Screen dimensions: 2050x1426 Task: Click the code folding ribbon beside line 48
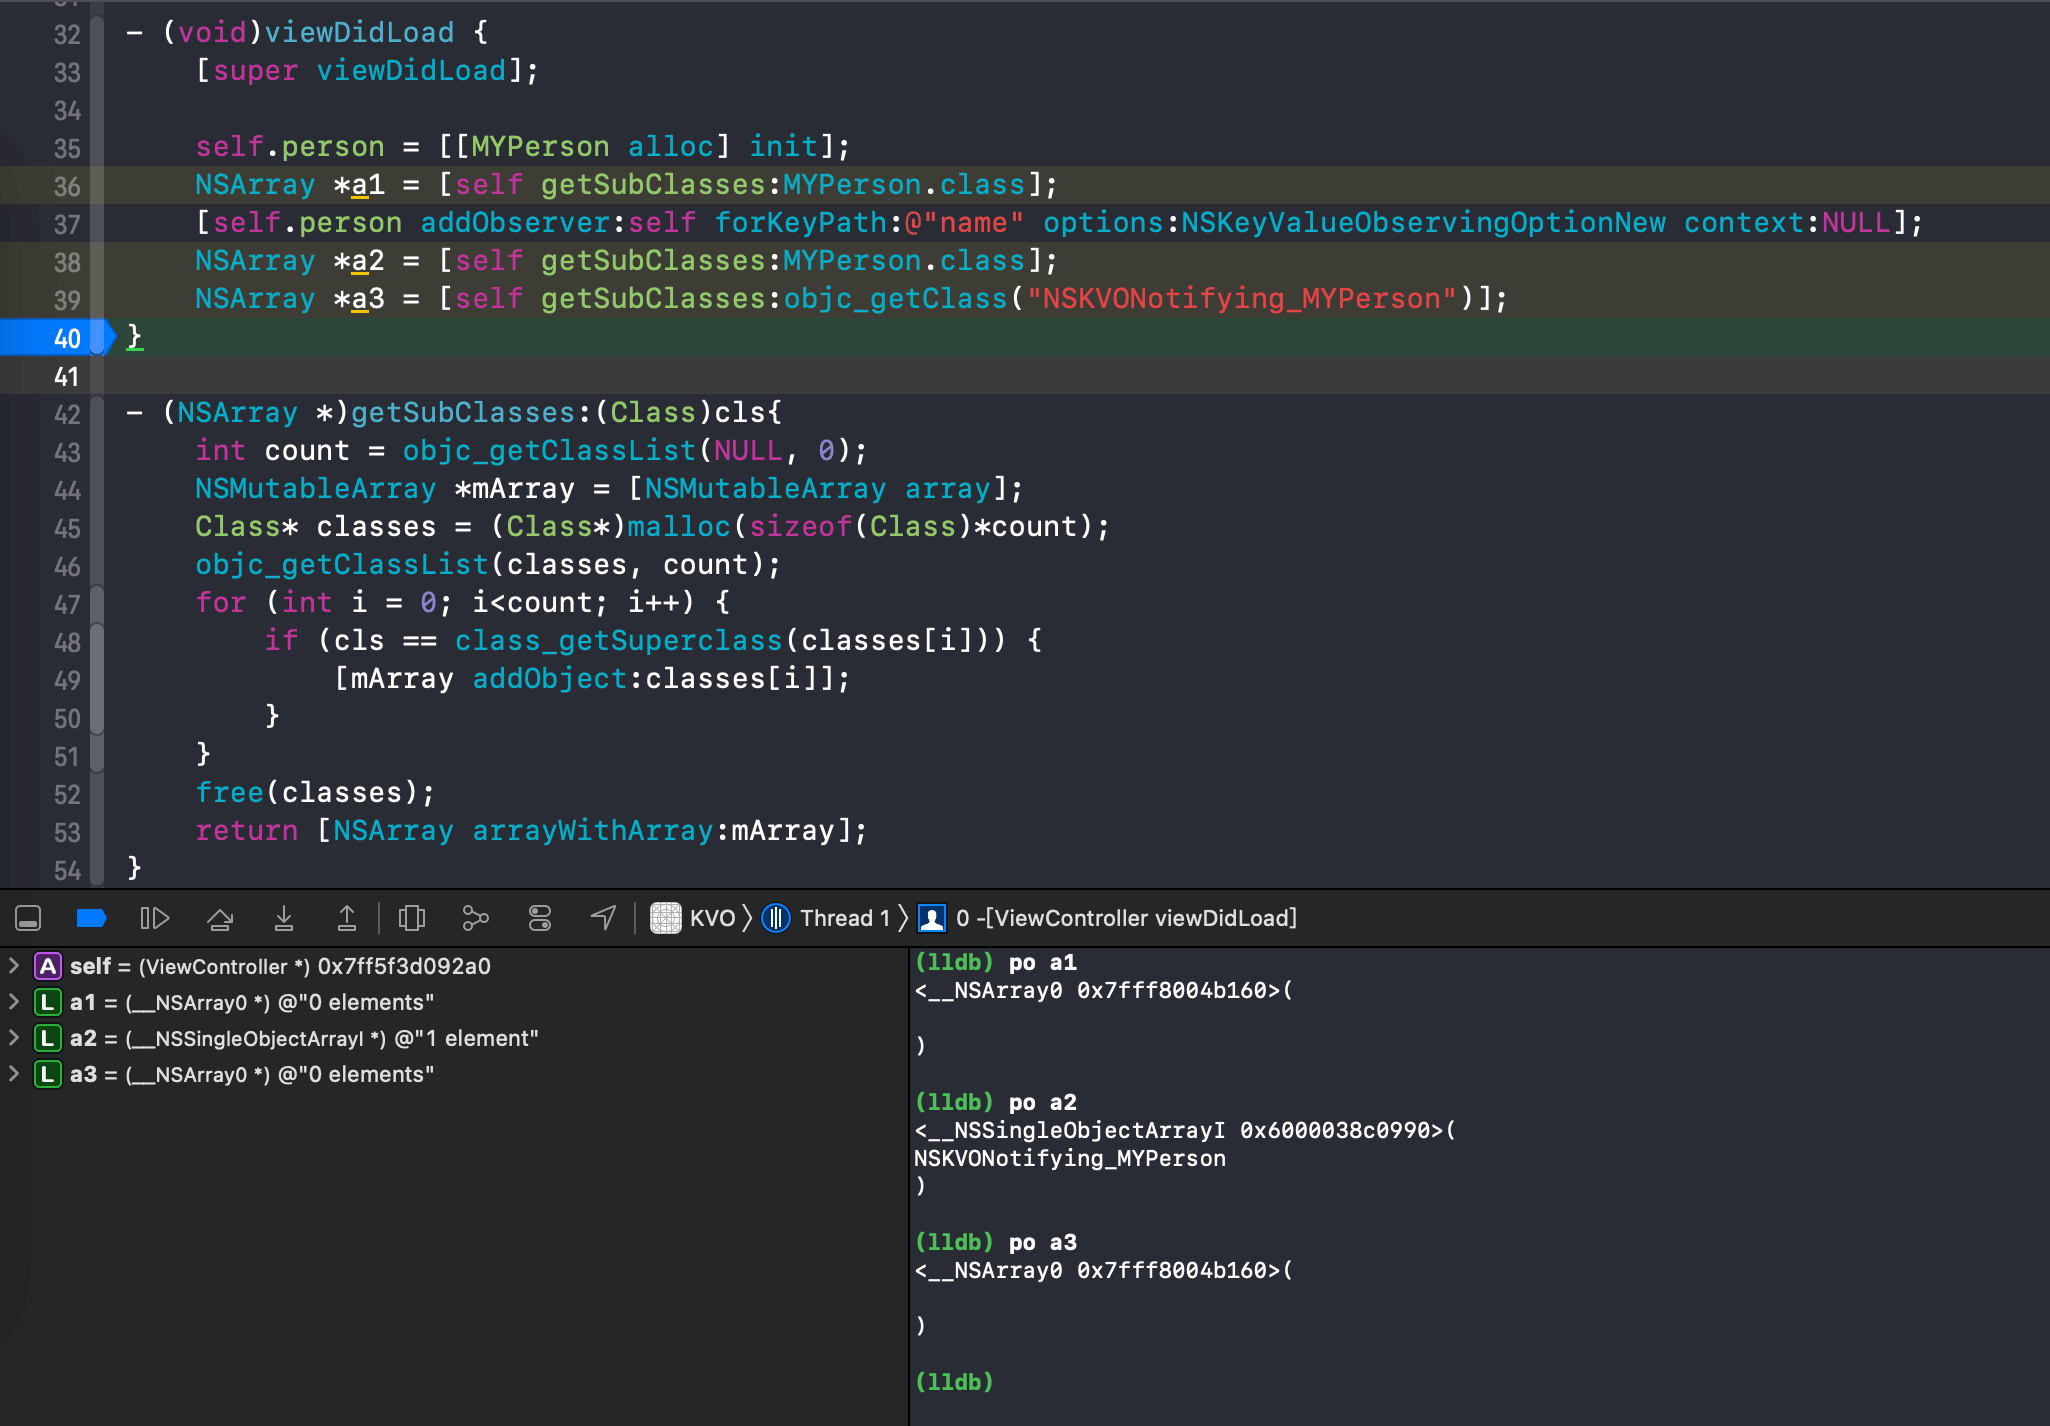(97, 642)
